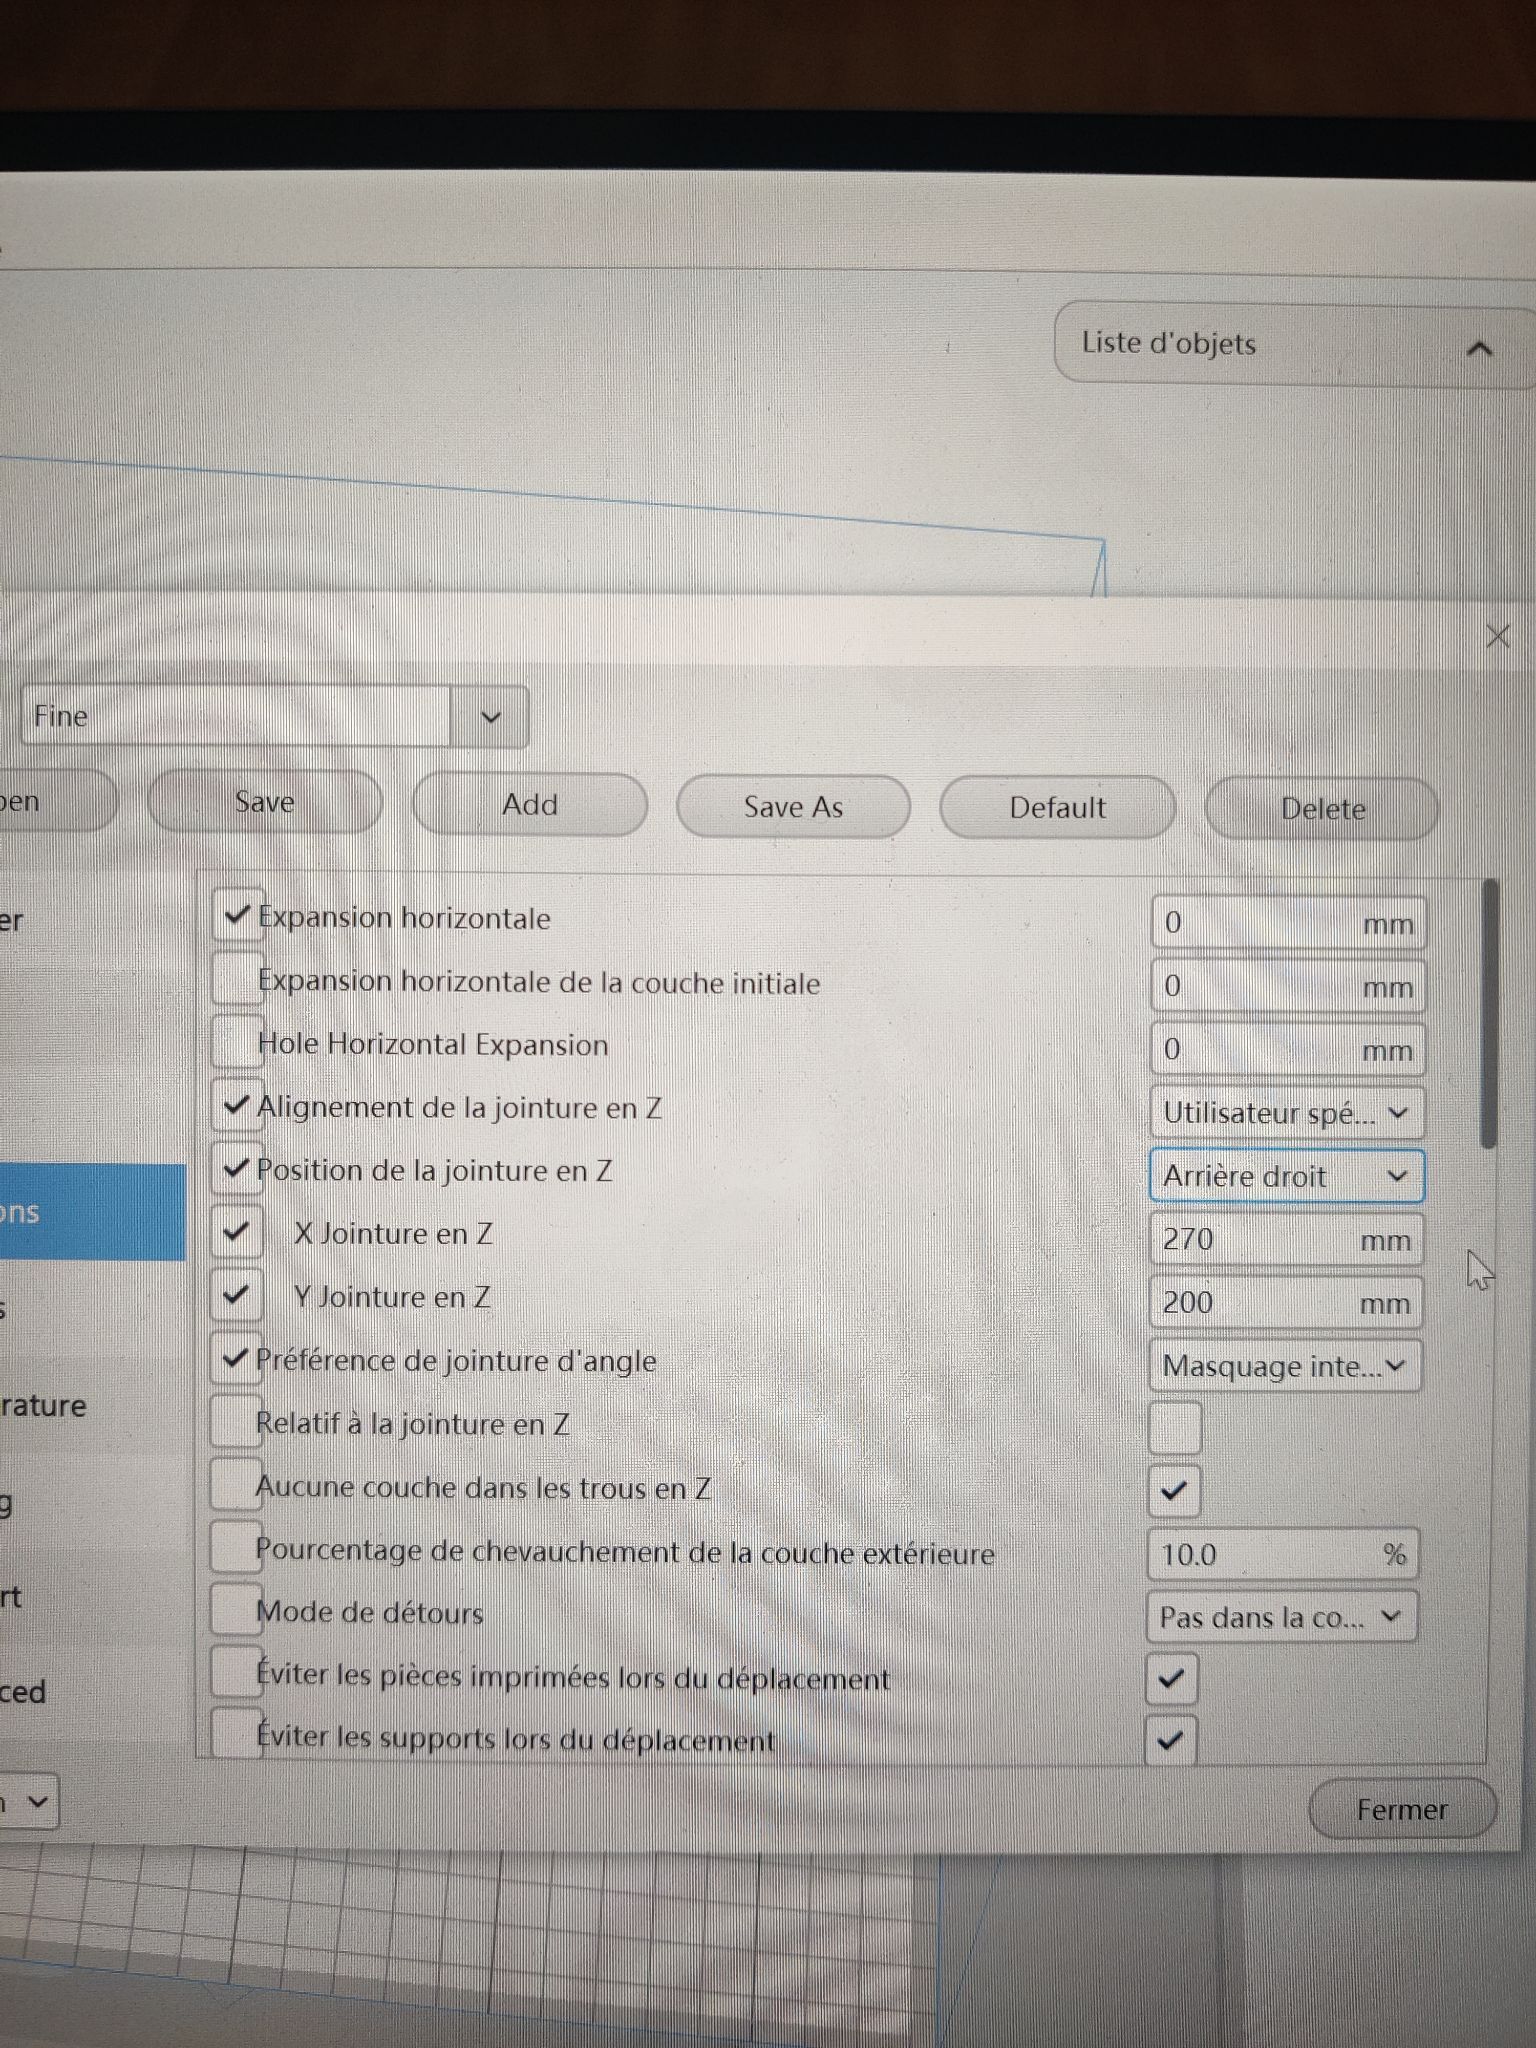Click the initial layer expansion mm field
The width and height of the screenshot is (1536, 2048).
(x=1288, y=986)
